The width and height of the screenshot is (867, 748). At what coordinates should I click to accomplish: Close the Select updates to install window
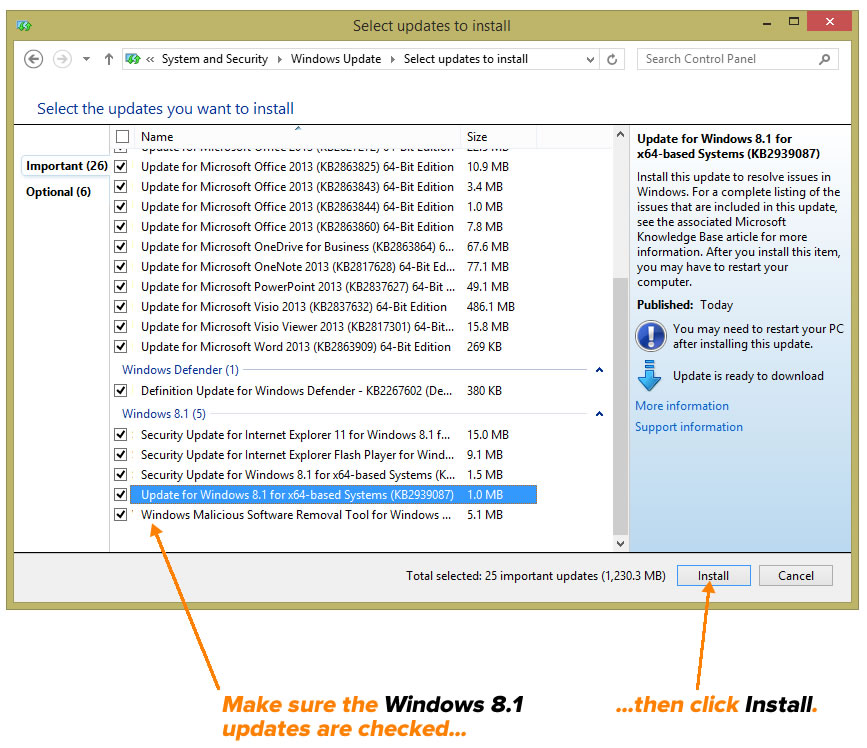click(829, 22)
